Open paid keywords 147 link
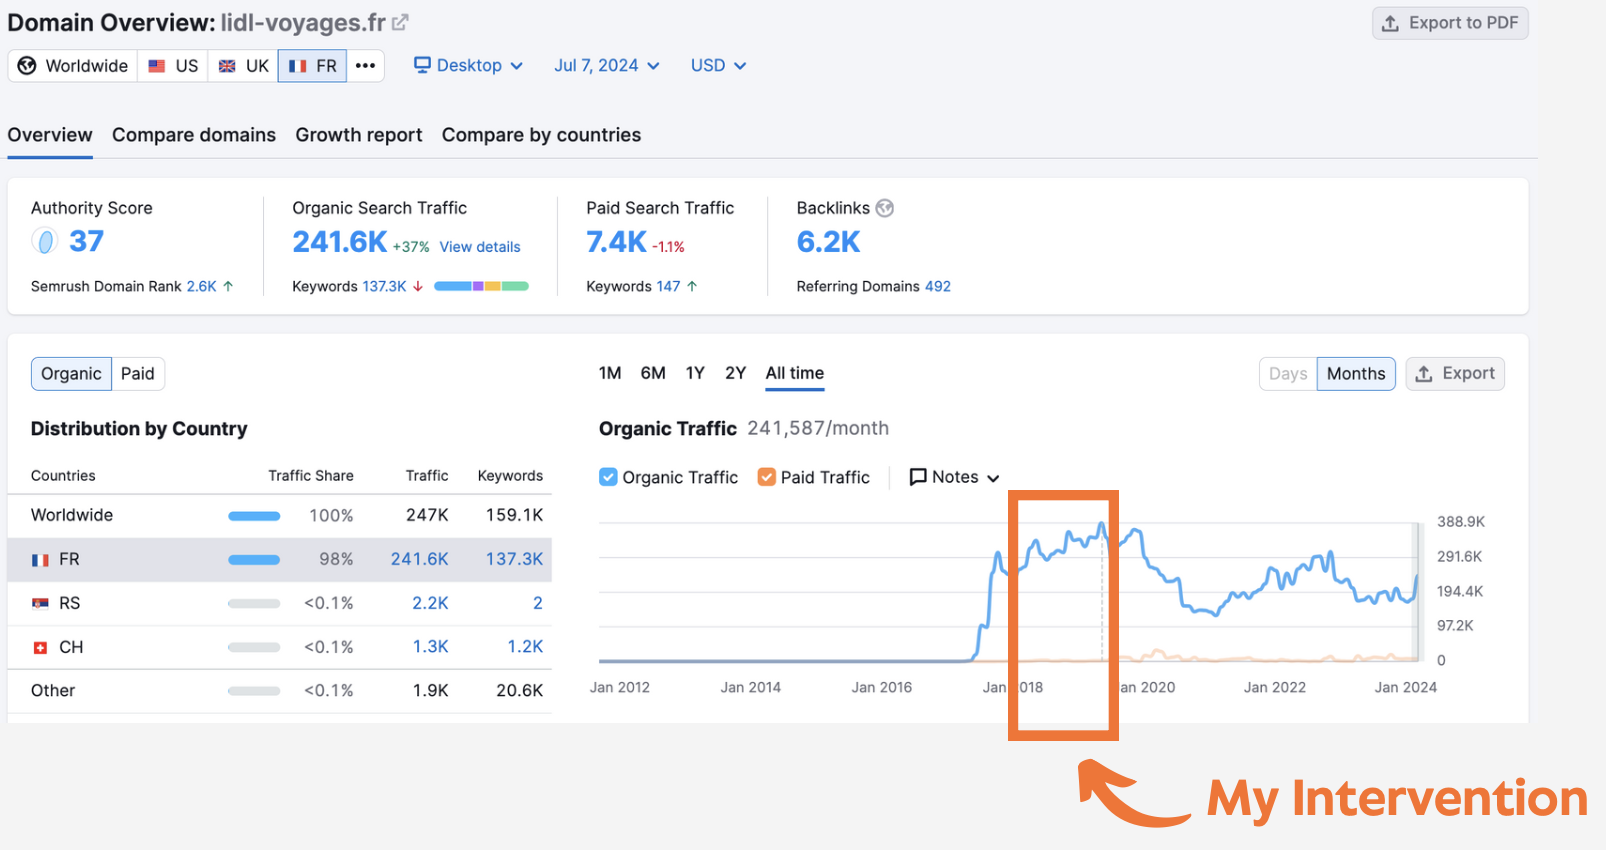Screen dimensions: 1606x850 click(668, 286)
